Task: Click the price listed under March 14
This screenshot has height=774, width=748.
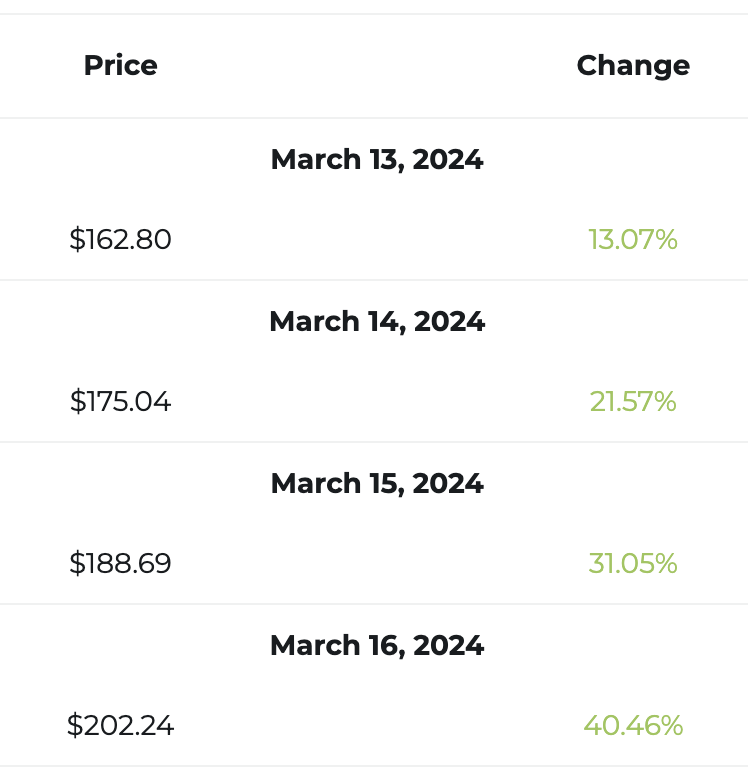Action: pyautogui.click(x=121, y=402)
